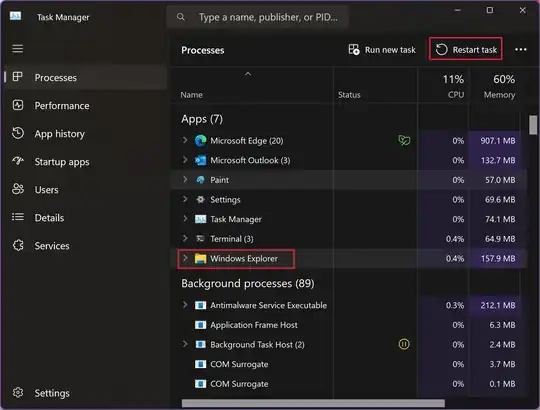Click the Restart task circular arrow icon

442,50
